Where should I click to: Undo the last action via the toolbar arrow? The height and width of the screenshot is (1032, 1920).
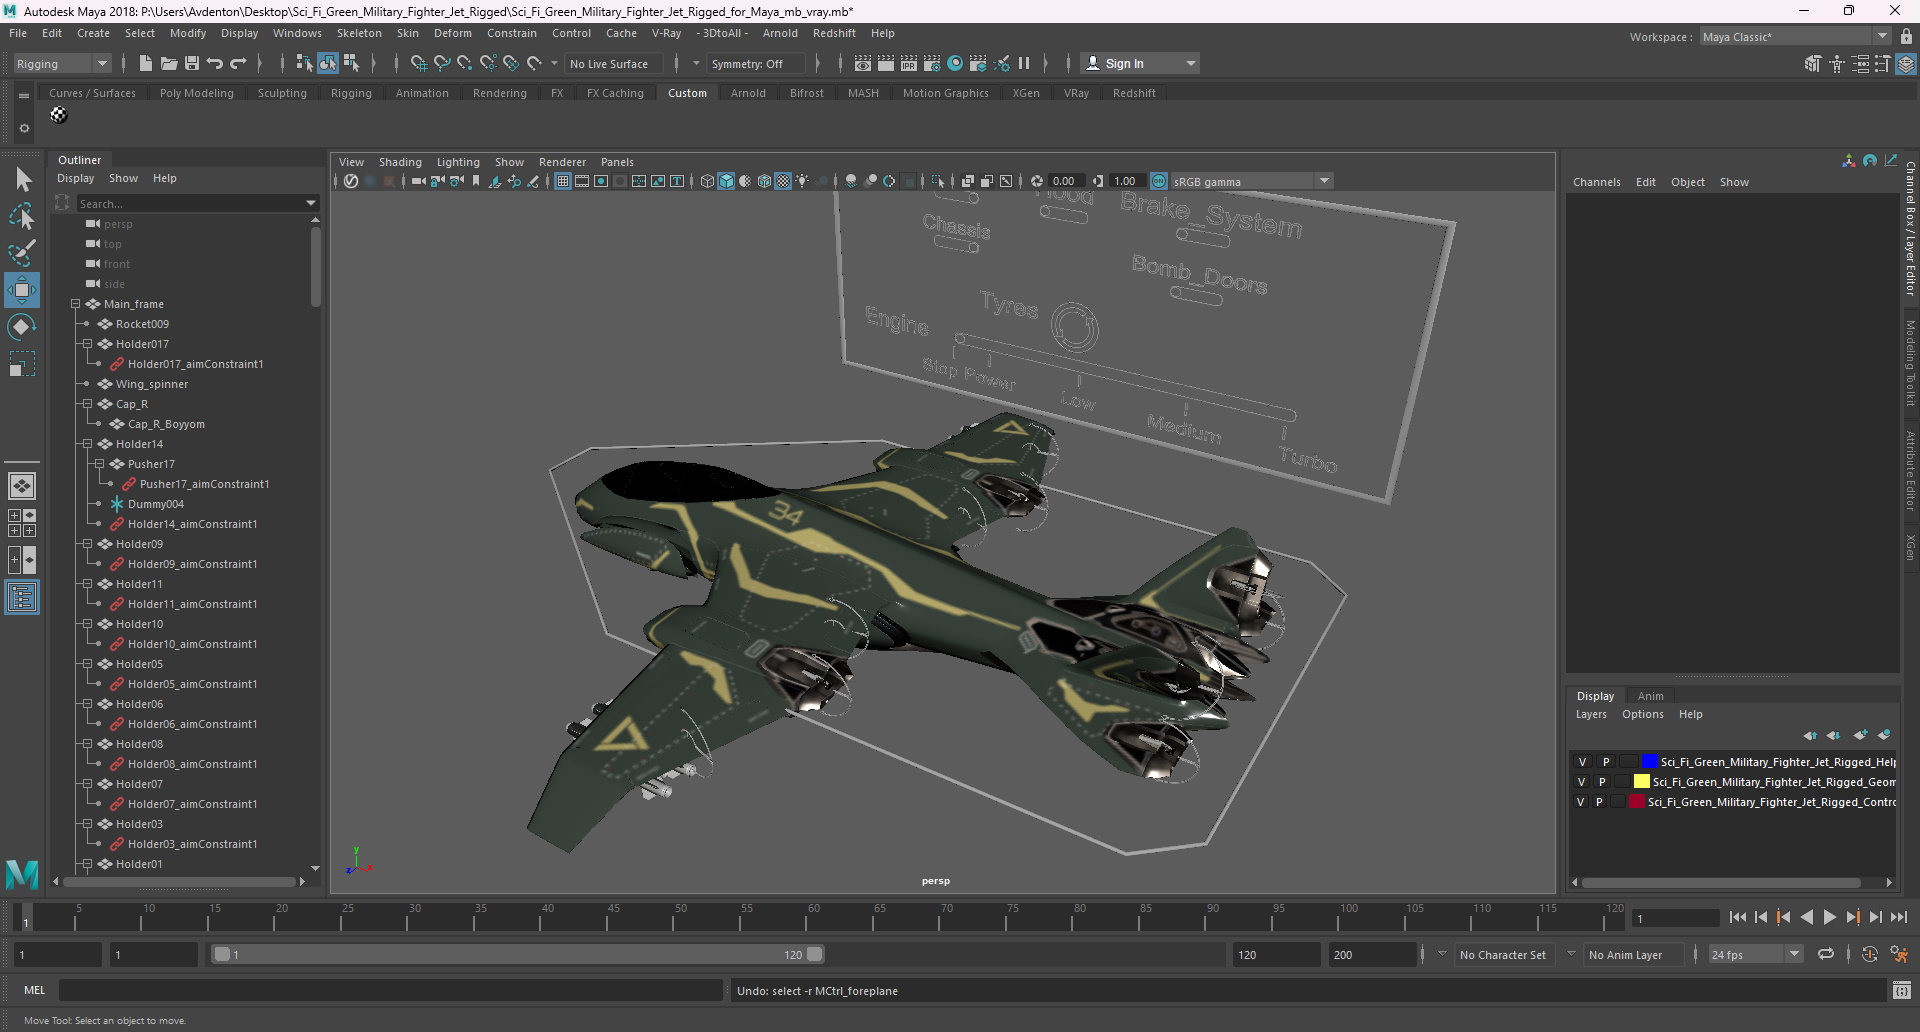pos(214,63)
